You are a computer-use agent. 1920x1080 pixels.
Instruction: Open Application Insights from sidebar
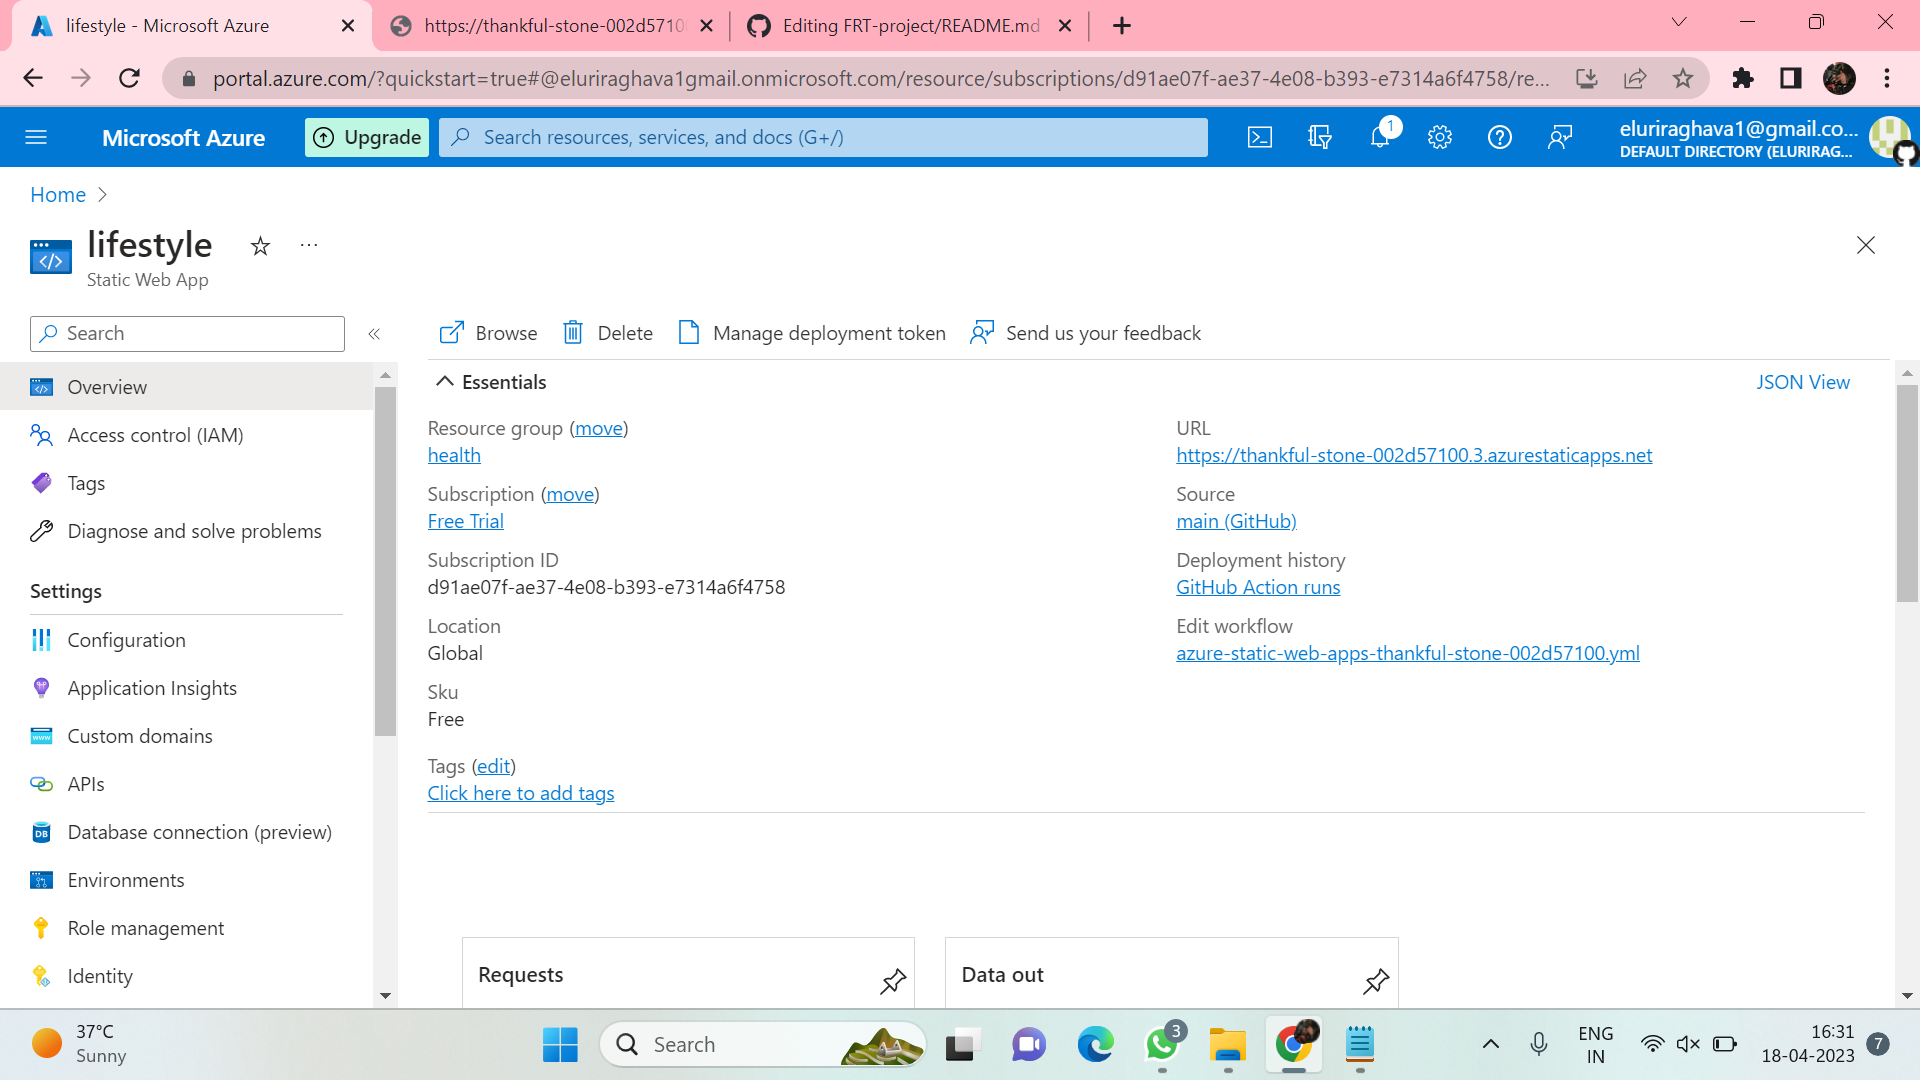click(152, 688)
